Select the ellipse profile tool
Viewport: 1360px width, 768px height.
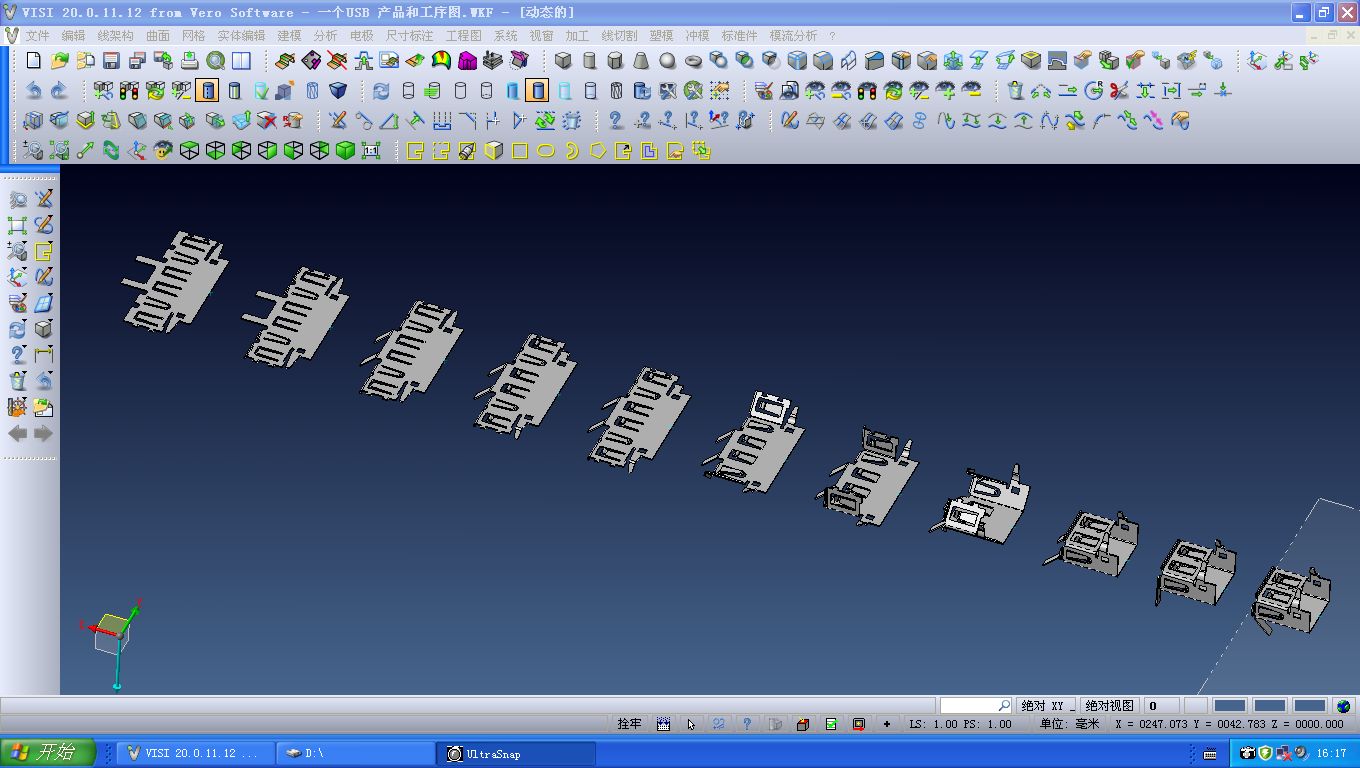point(546,151)
